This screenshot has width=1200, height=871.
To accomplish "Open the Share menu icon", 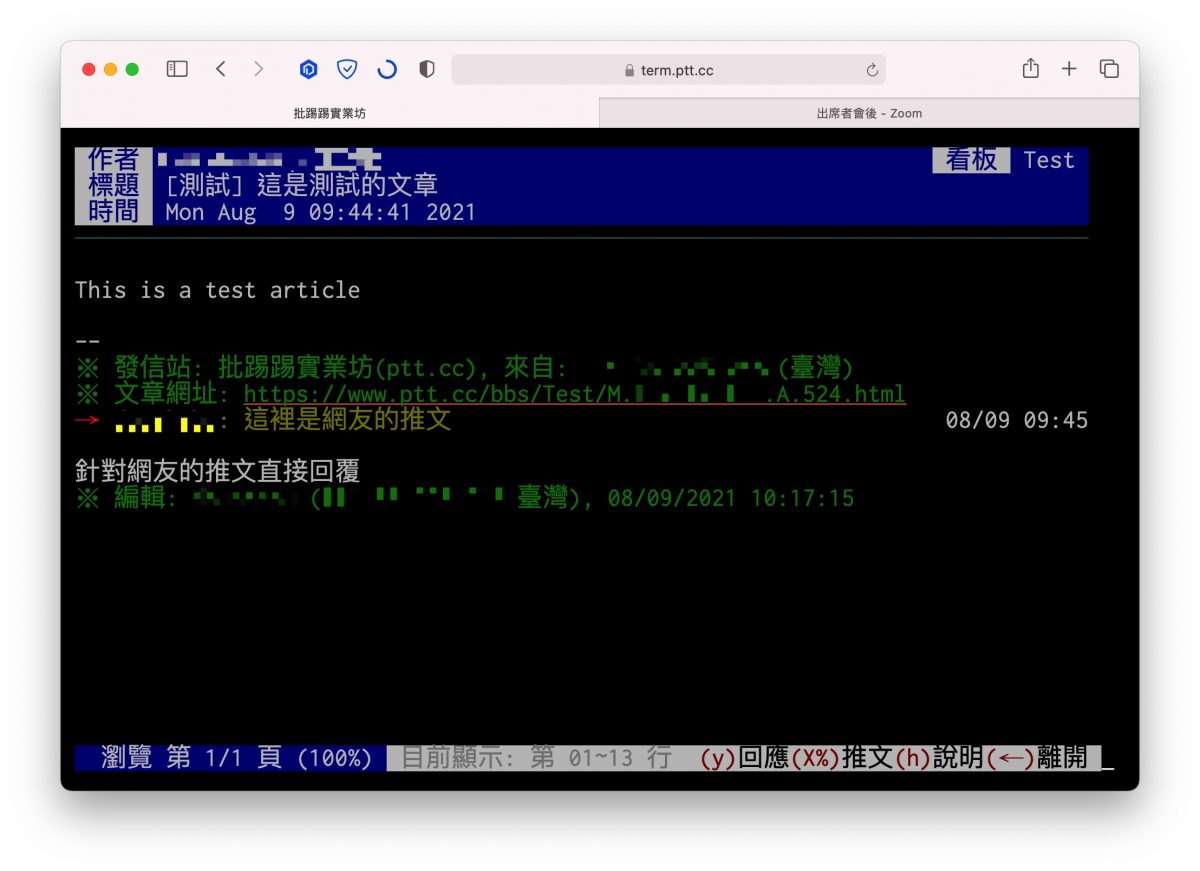I will pos(1031,68).
